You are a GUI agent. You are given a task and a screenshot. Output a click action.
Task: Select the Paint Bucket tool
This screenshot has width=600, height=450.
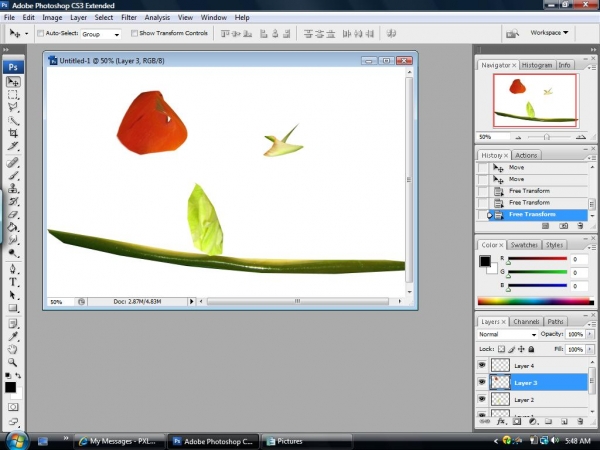click(13, 227)
